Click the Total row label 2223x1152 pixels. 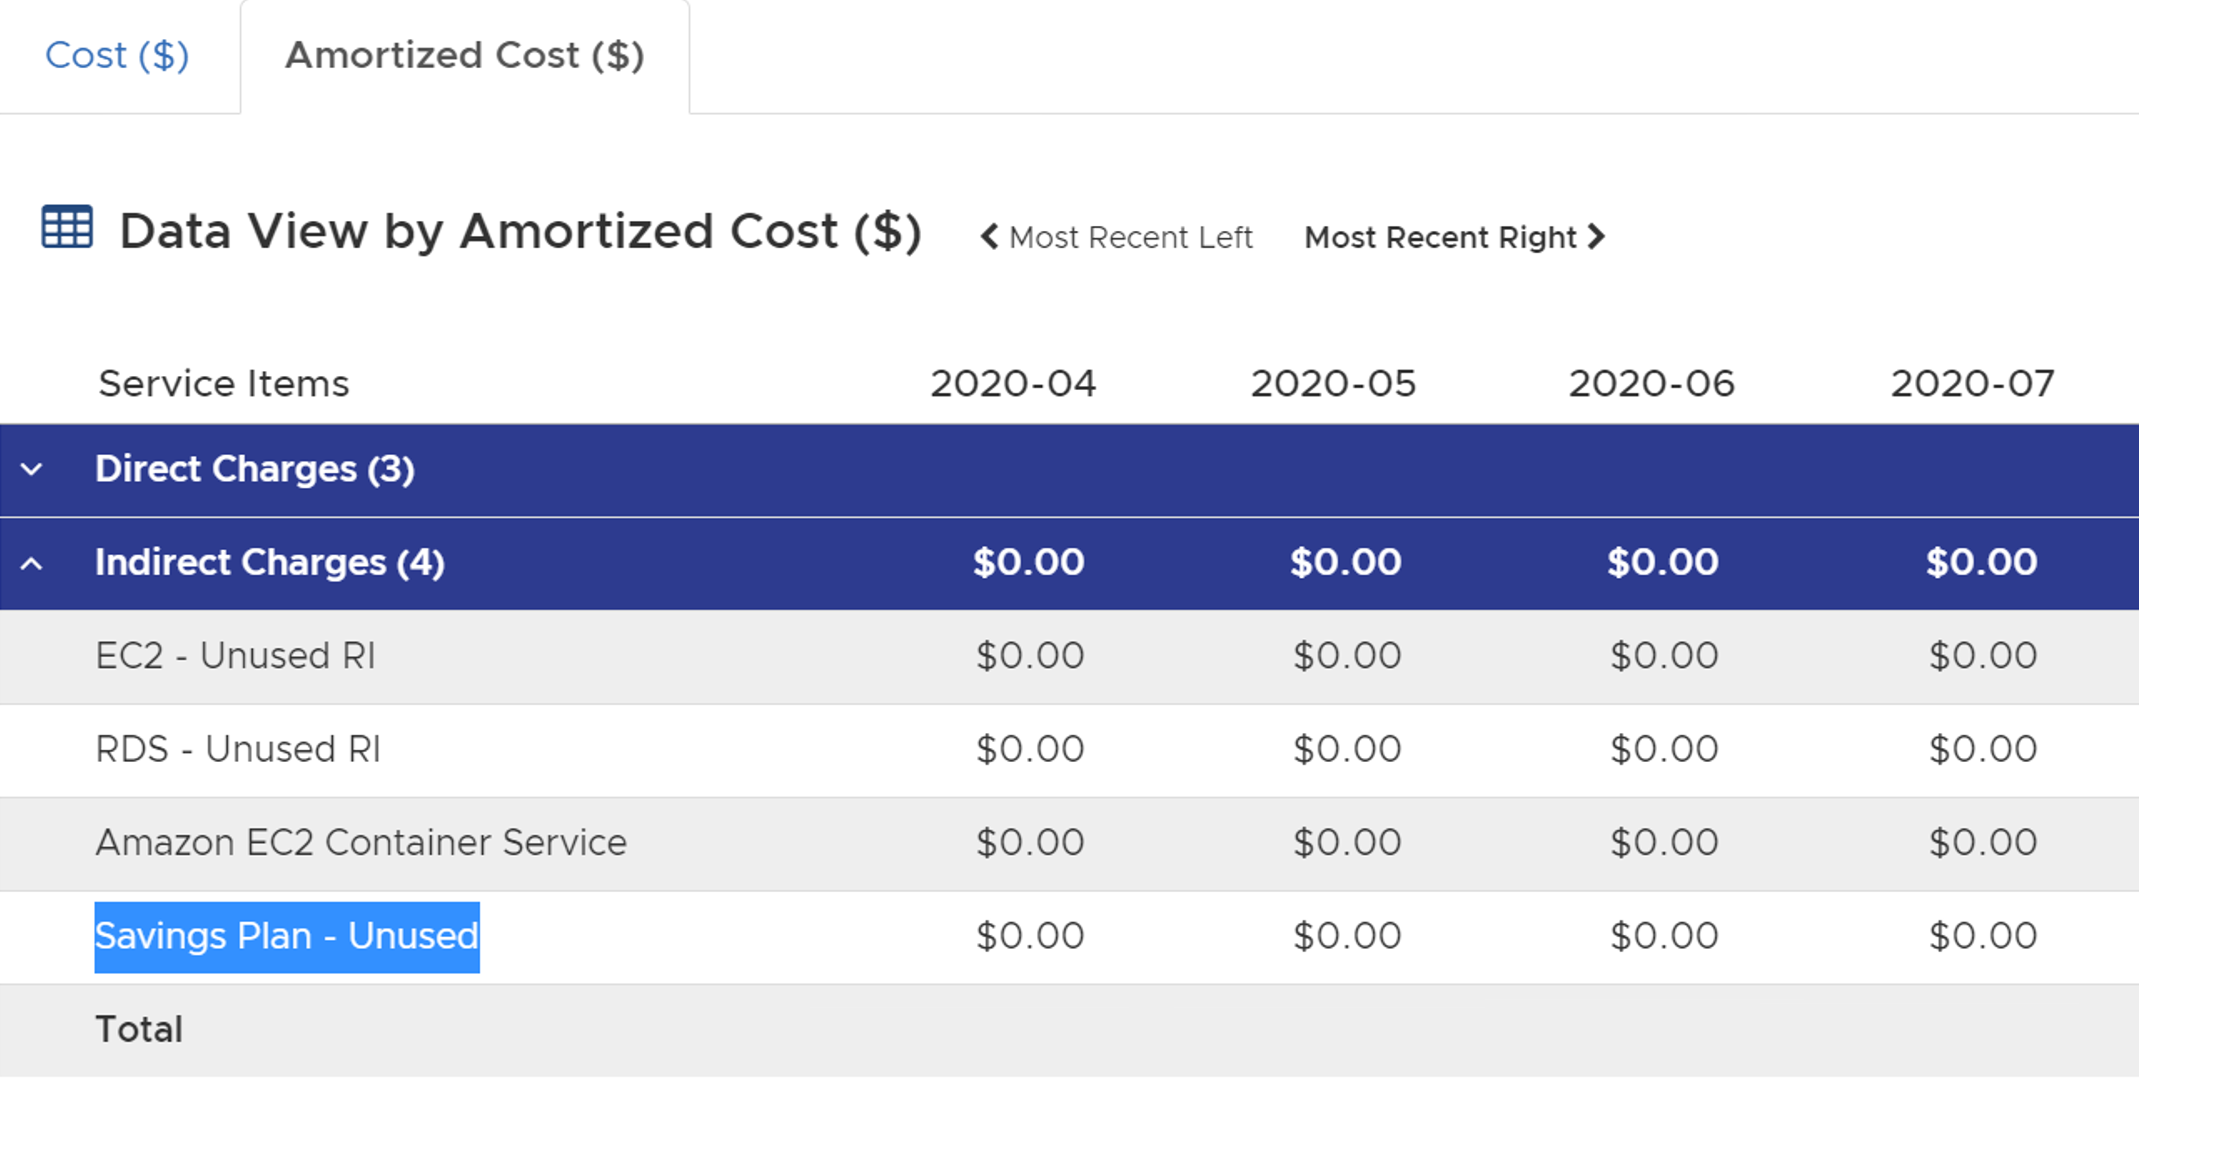coord(139,1030)
